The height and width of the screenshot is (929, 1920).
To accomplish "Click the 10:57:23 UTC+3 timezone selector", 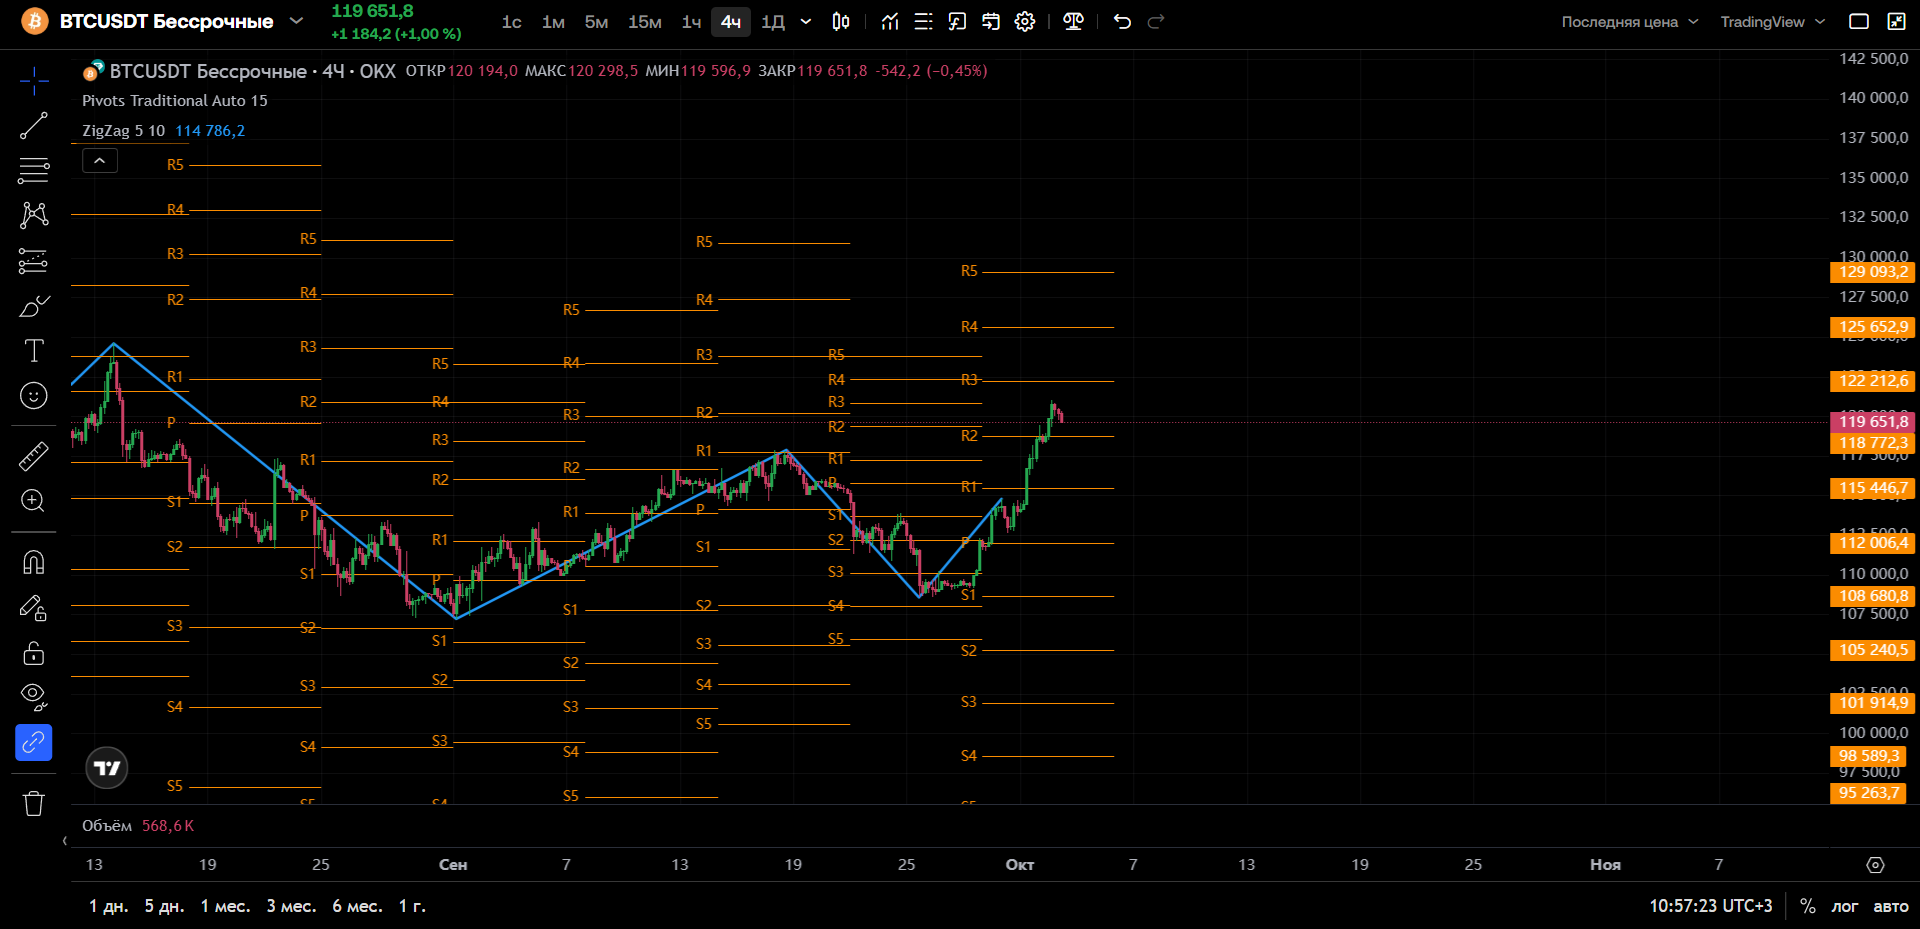I will (1711, 906).
